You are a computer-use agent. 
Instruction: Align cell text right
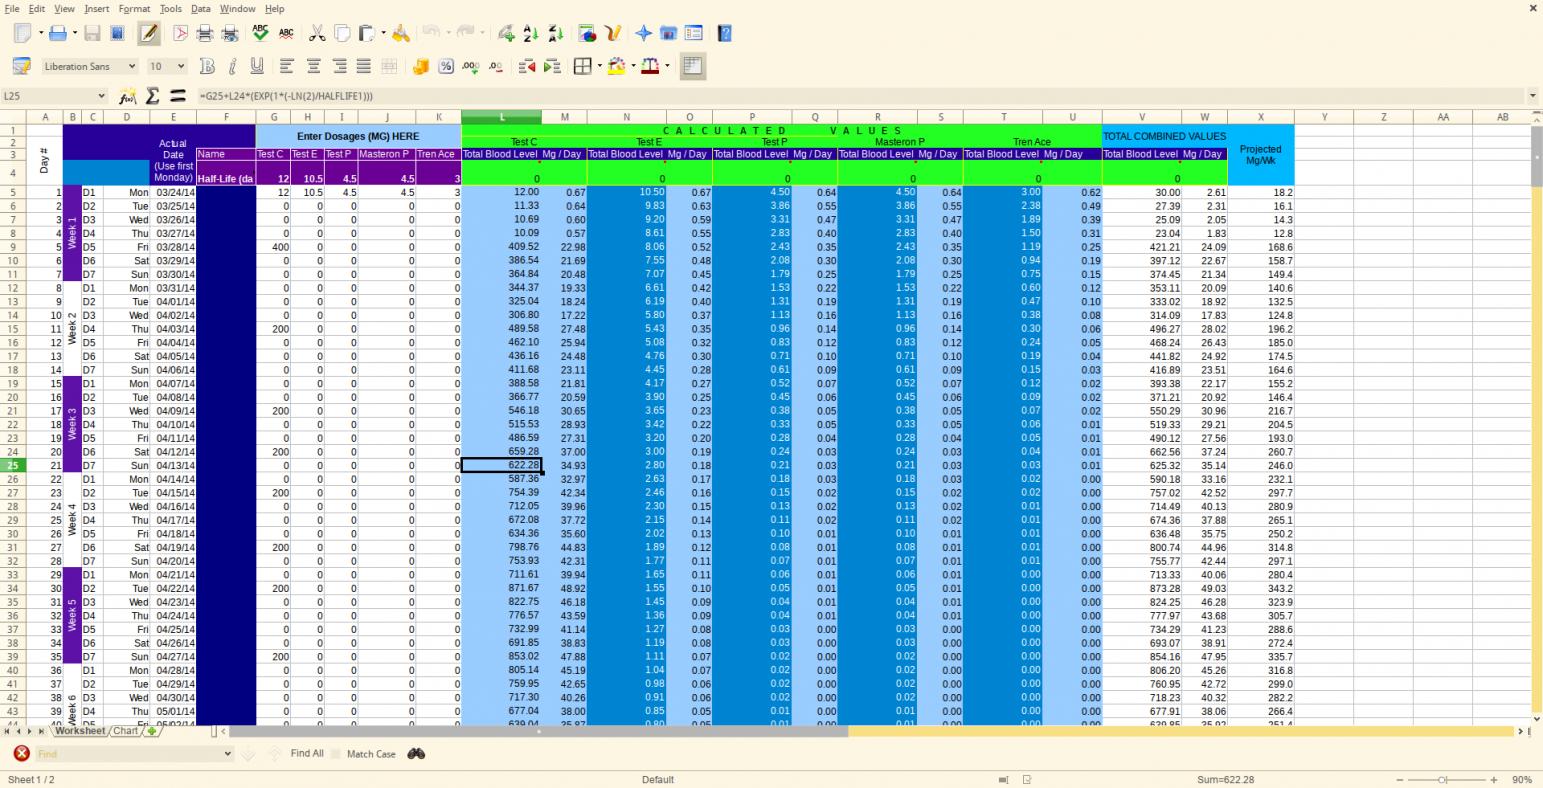click(339, 66)
